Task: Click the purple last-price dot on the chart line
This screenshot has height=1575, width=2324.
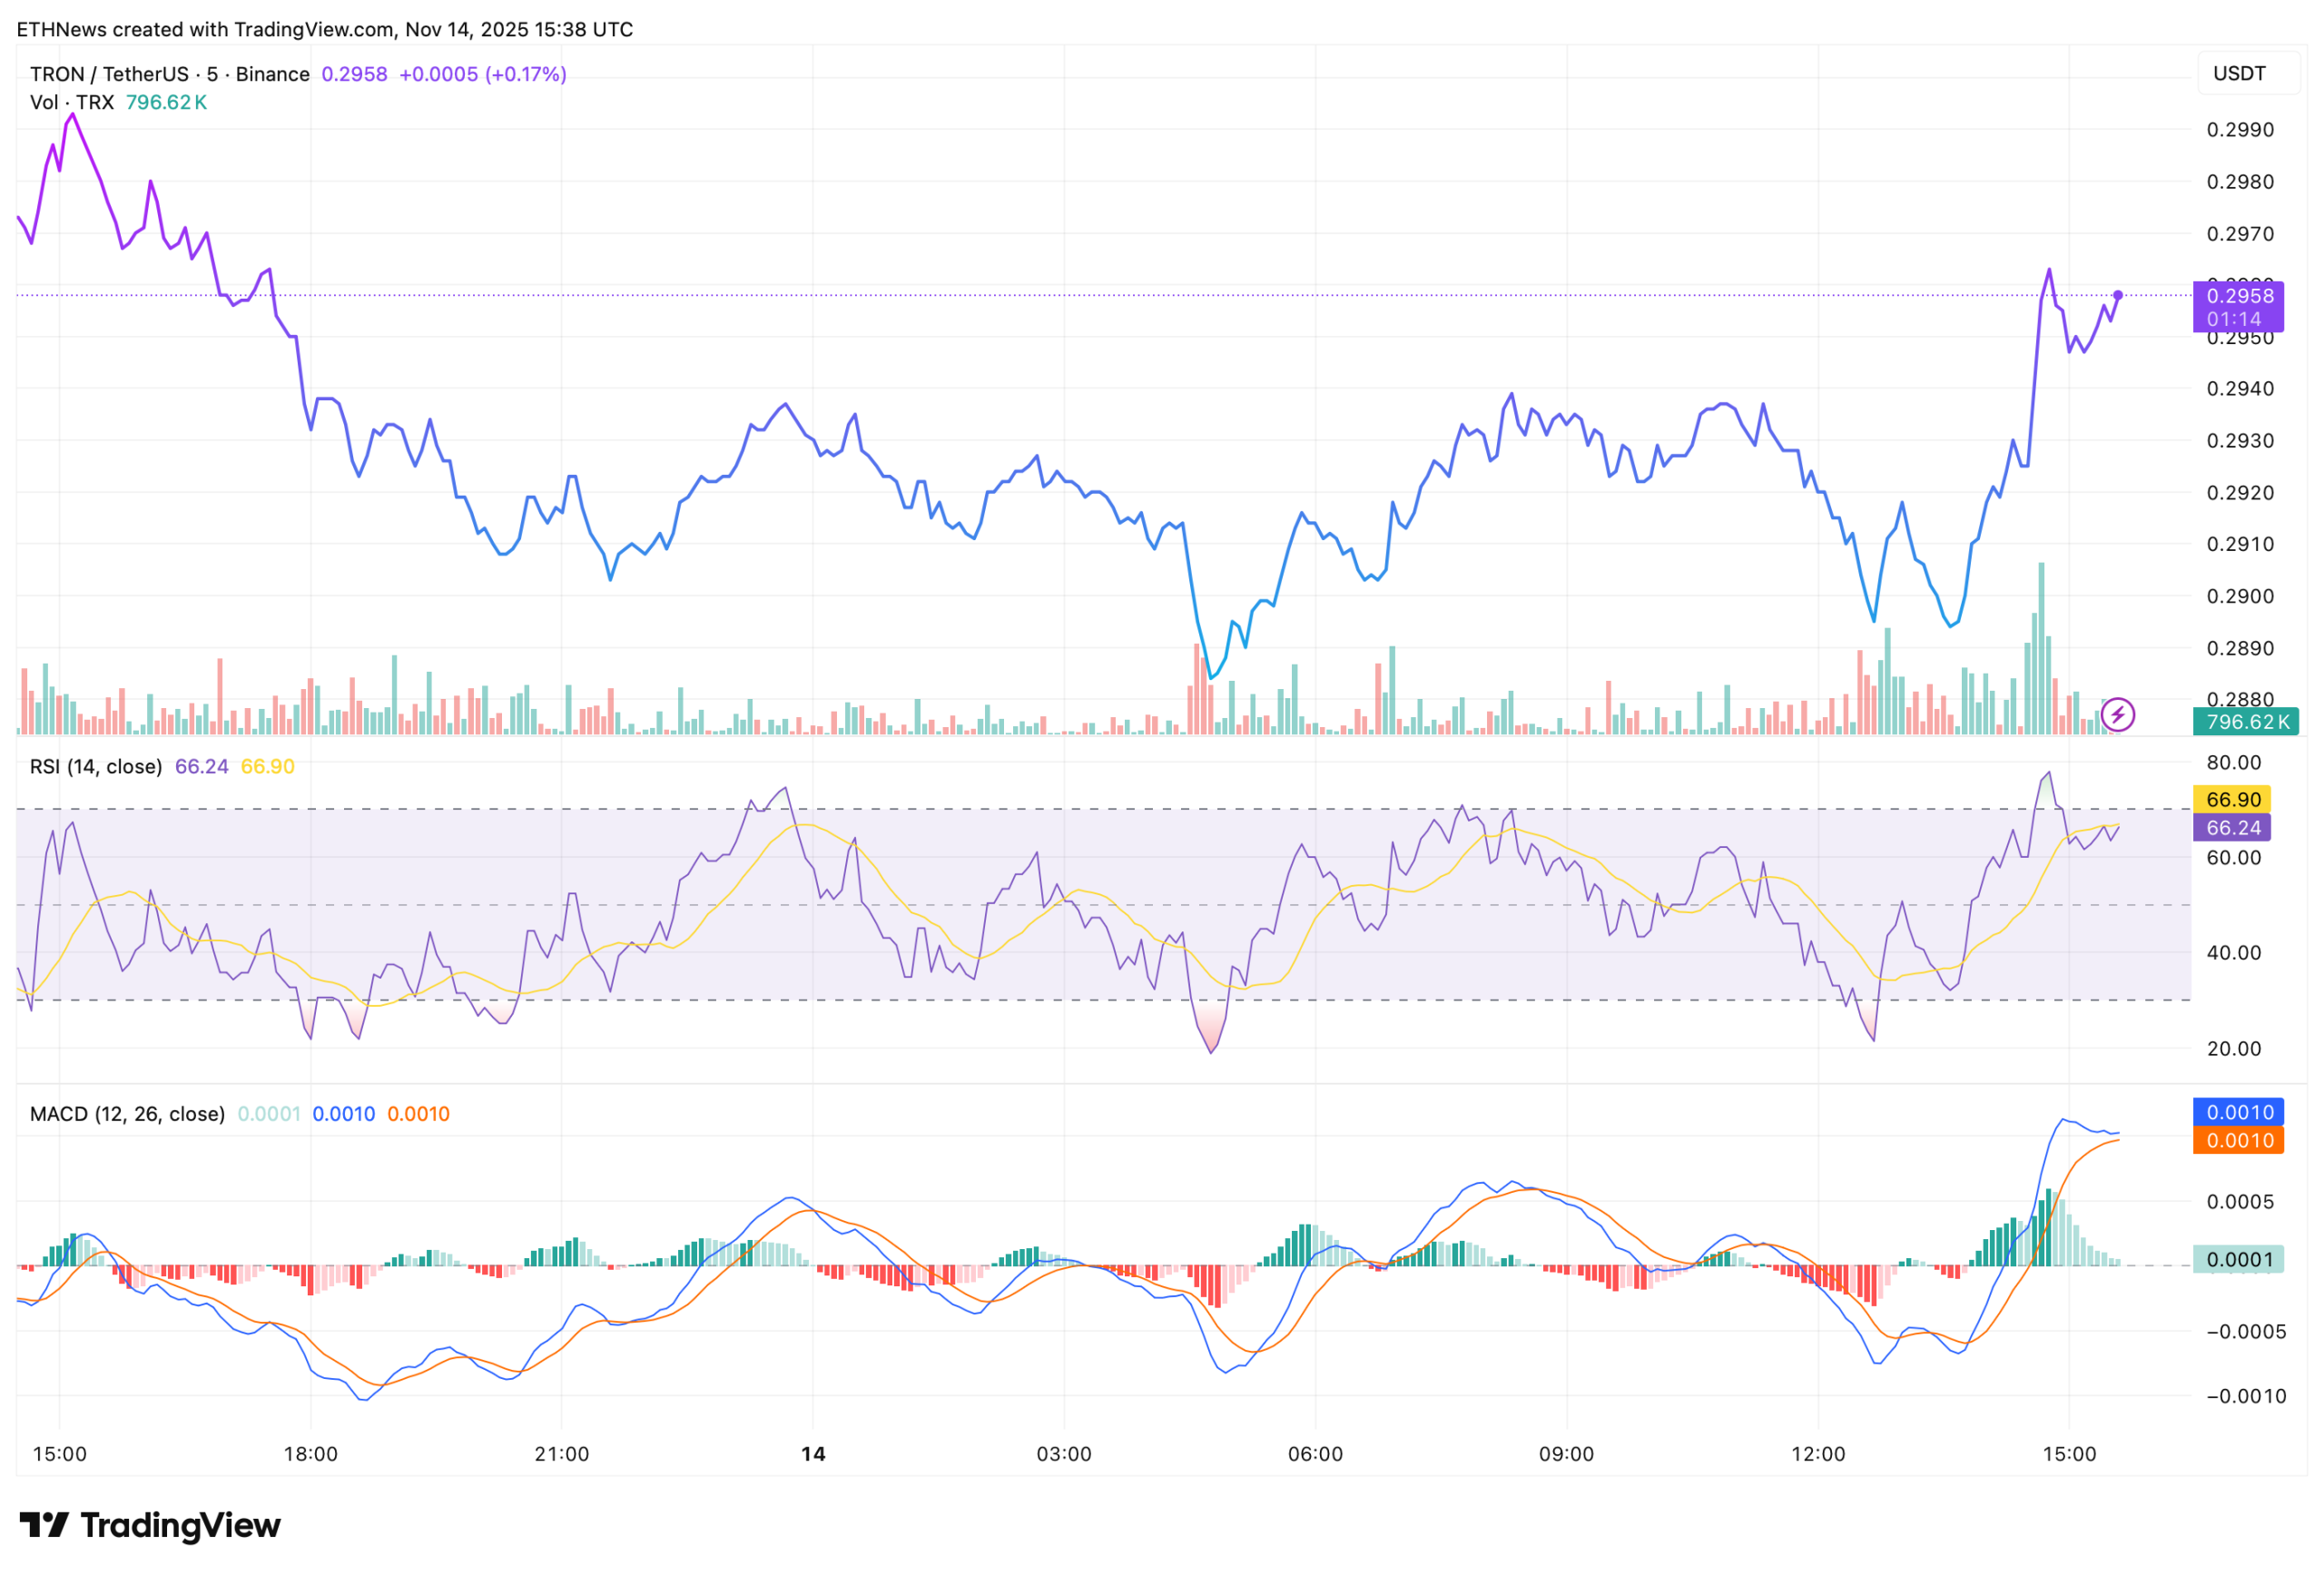Action: coord(2117,295)
